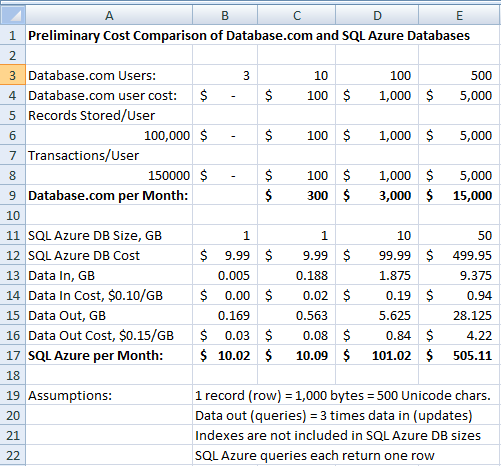Select column D header
Screen dimensions: 501x466
click(377, 15)
